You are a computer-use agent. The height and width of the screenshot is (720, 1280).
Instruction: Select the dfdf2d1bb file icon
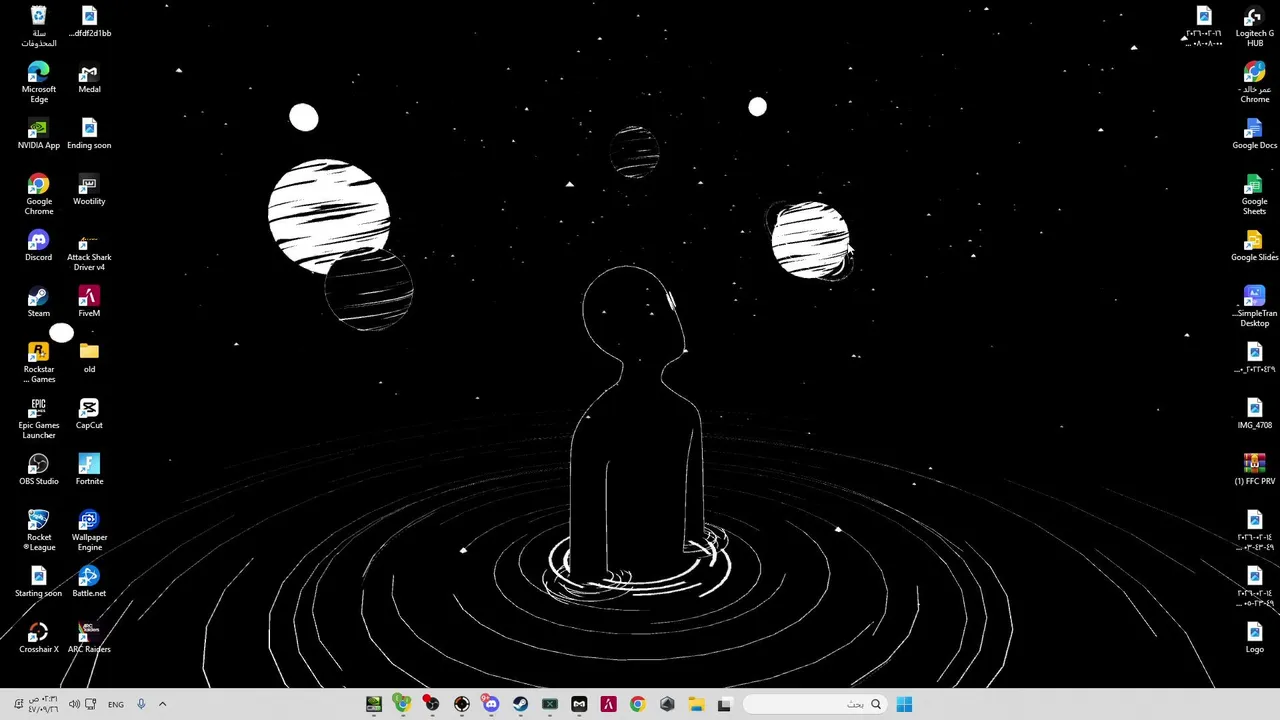pyautogui.click(x=89, y=22)
